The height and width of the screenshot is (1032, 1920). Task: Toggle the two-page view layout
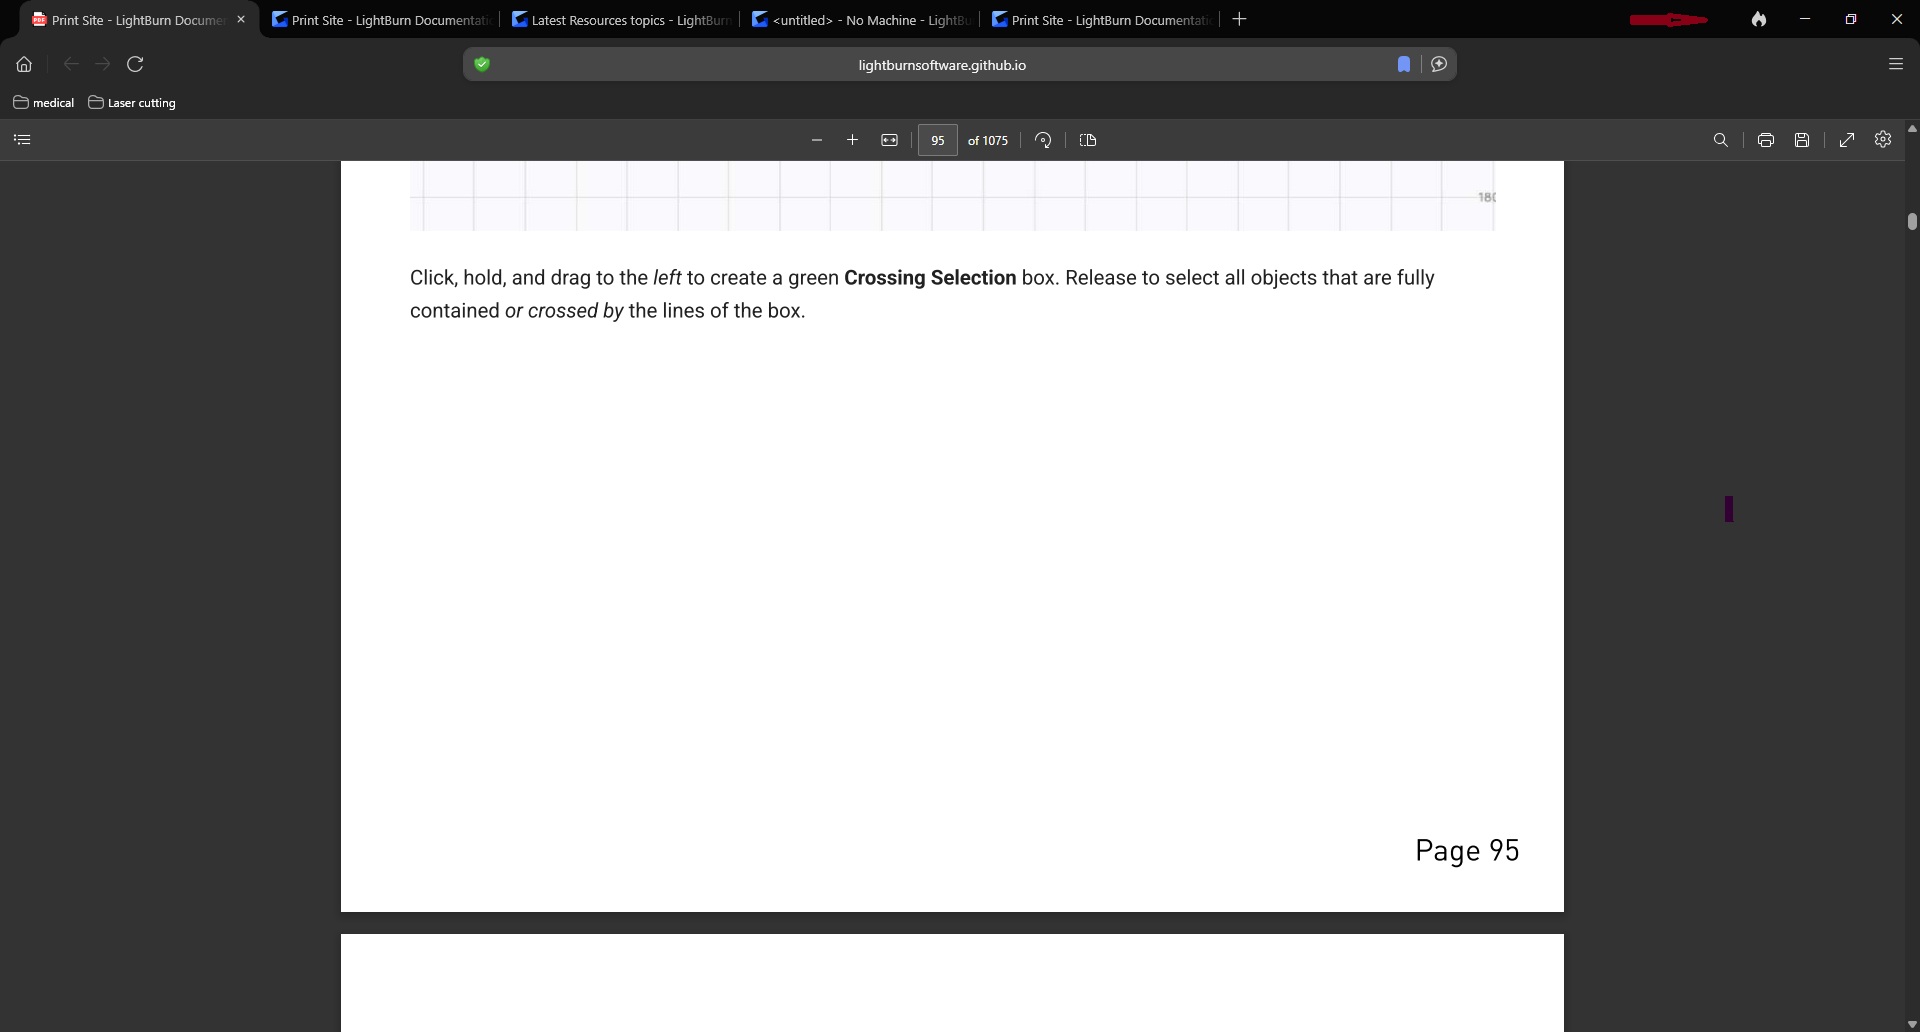(x=1088, y=140)
